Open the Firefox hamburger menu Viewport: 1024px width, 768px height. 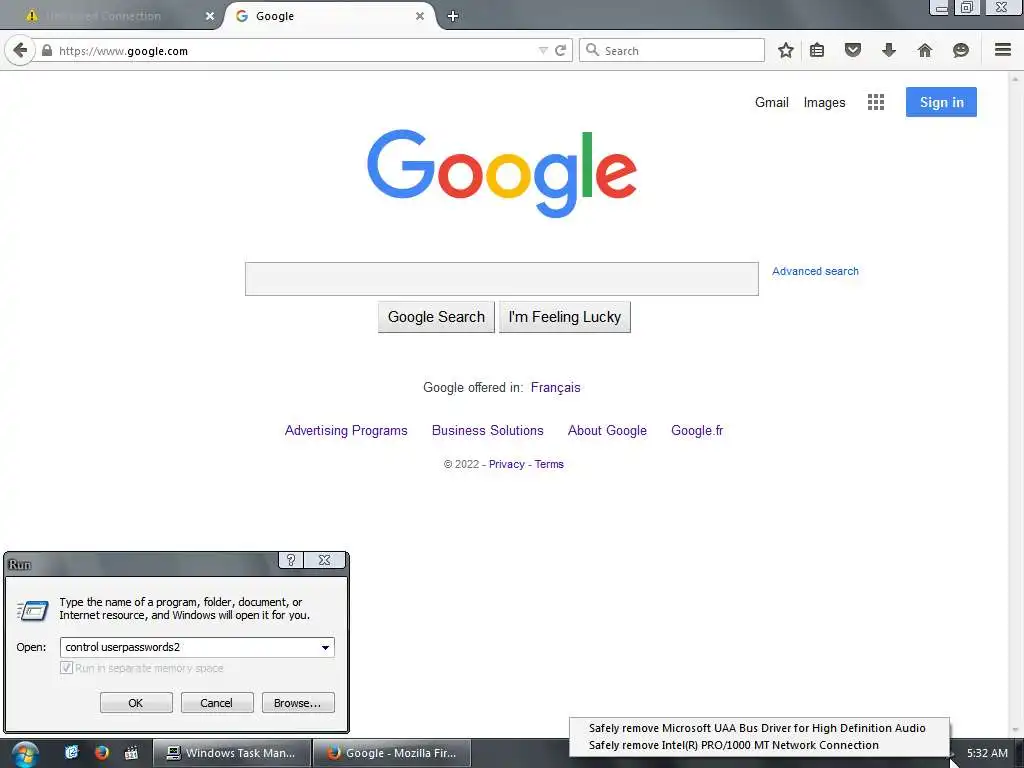click(1003, 50)
